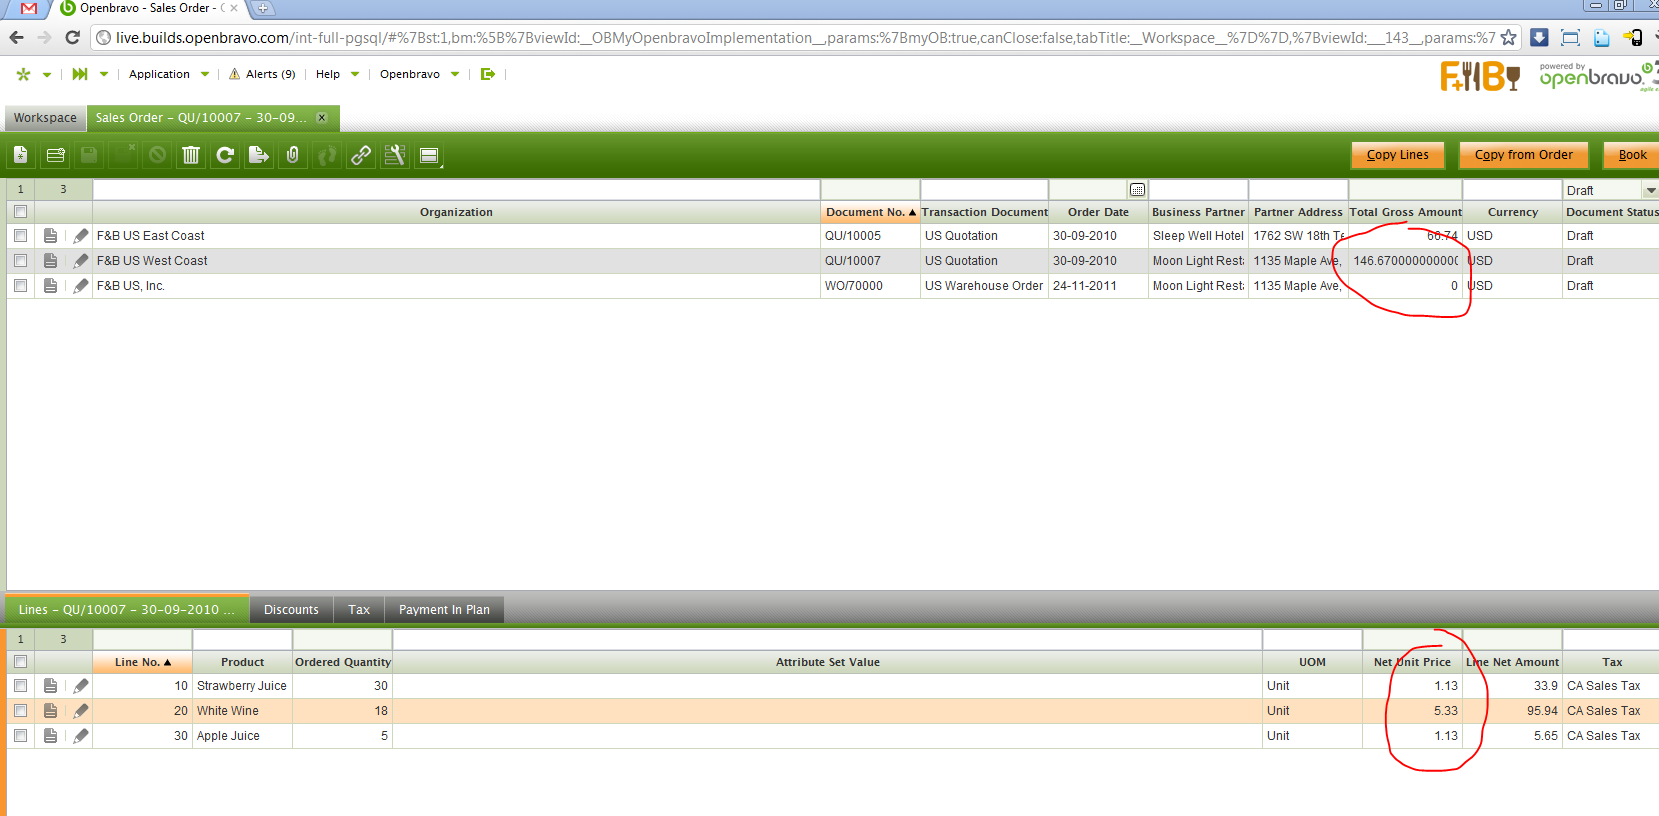Select the Strawberry Juice line checkbox
The height and width of the screenshot is (816, 1659).
[20, 686]
